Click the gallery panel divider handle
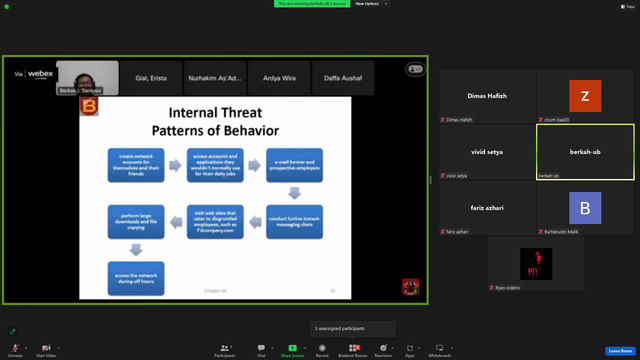This screenshot has width=640, height=360. pos(431,180)
